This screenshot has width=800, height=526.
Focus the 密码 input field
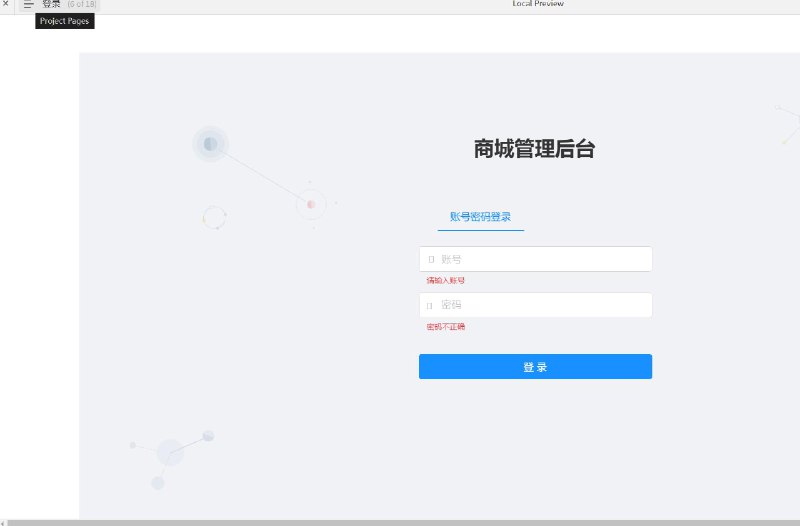click(x=535, y=305)
